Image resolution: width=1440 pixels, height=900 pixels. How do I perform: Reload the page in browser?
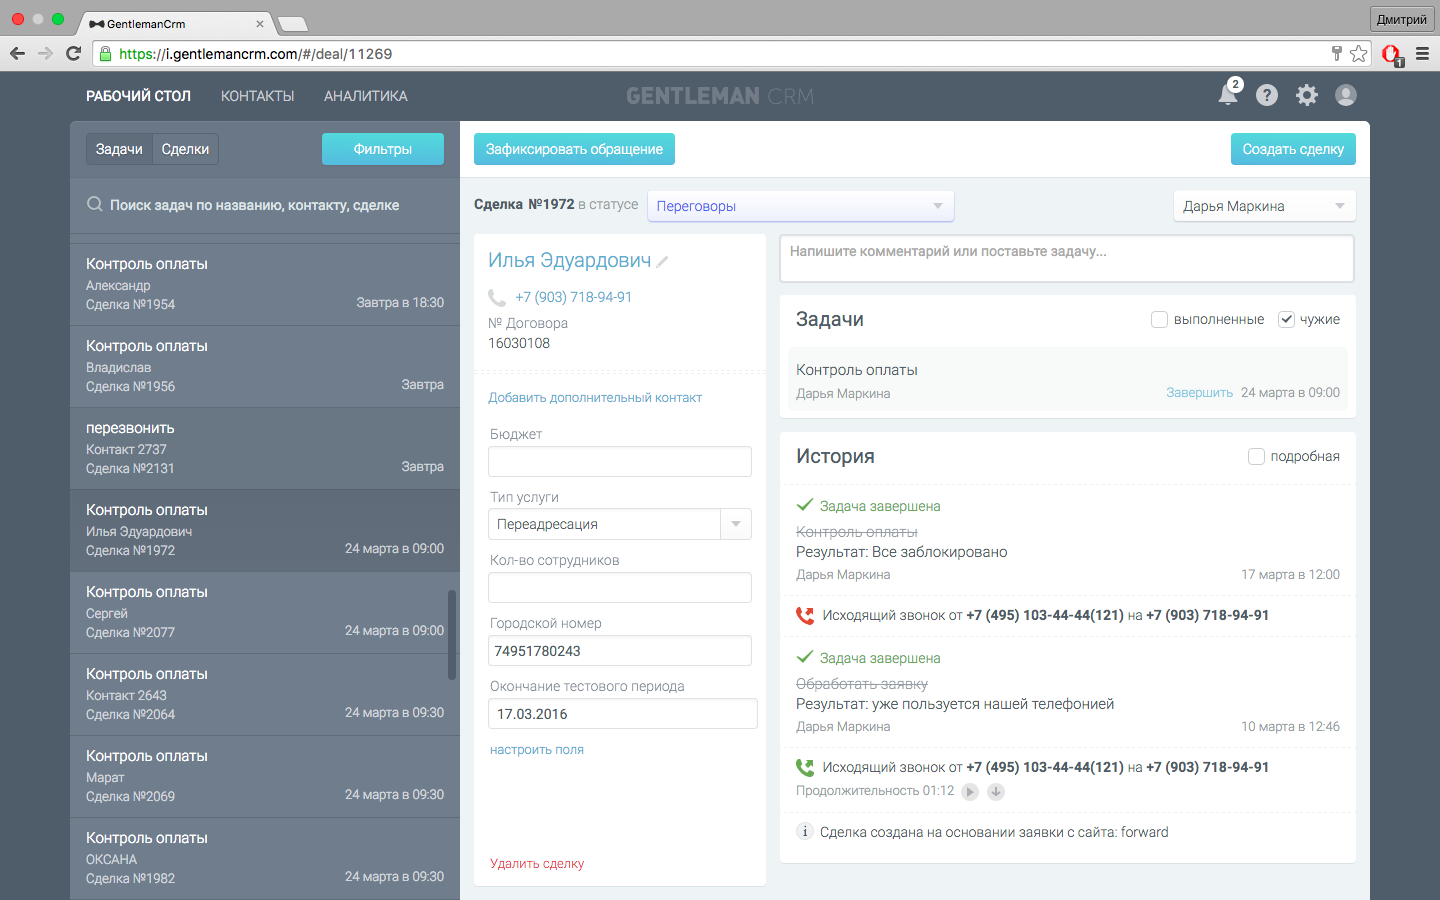[x=73, y=54]
